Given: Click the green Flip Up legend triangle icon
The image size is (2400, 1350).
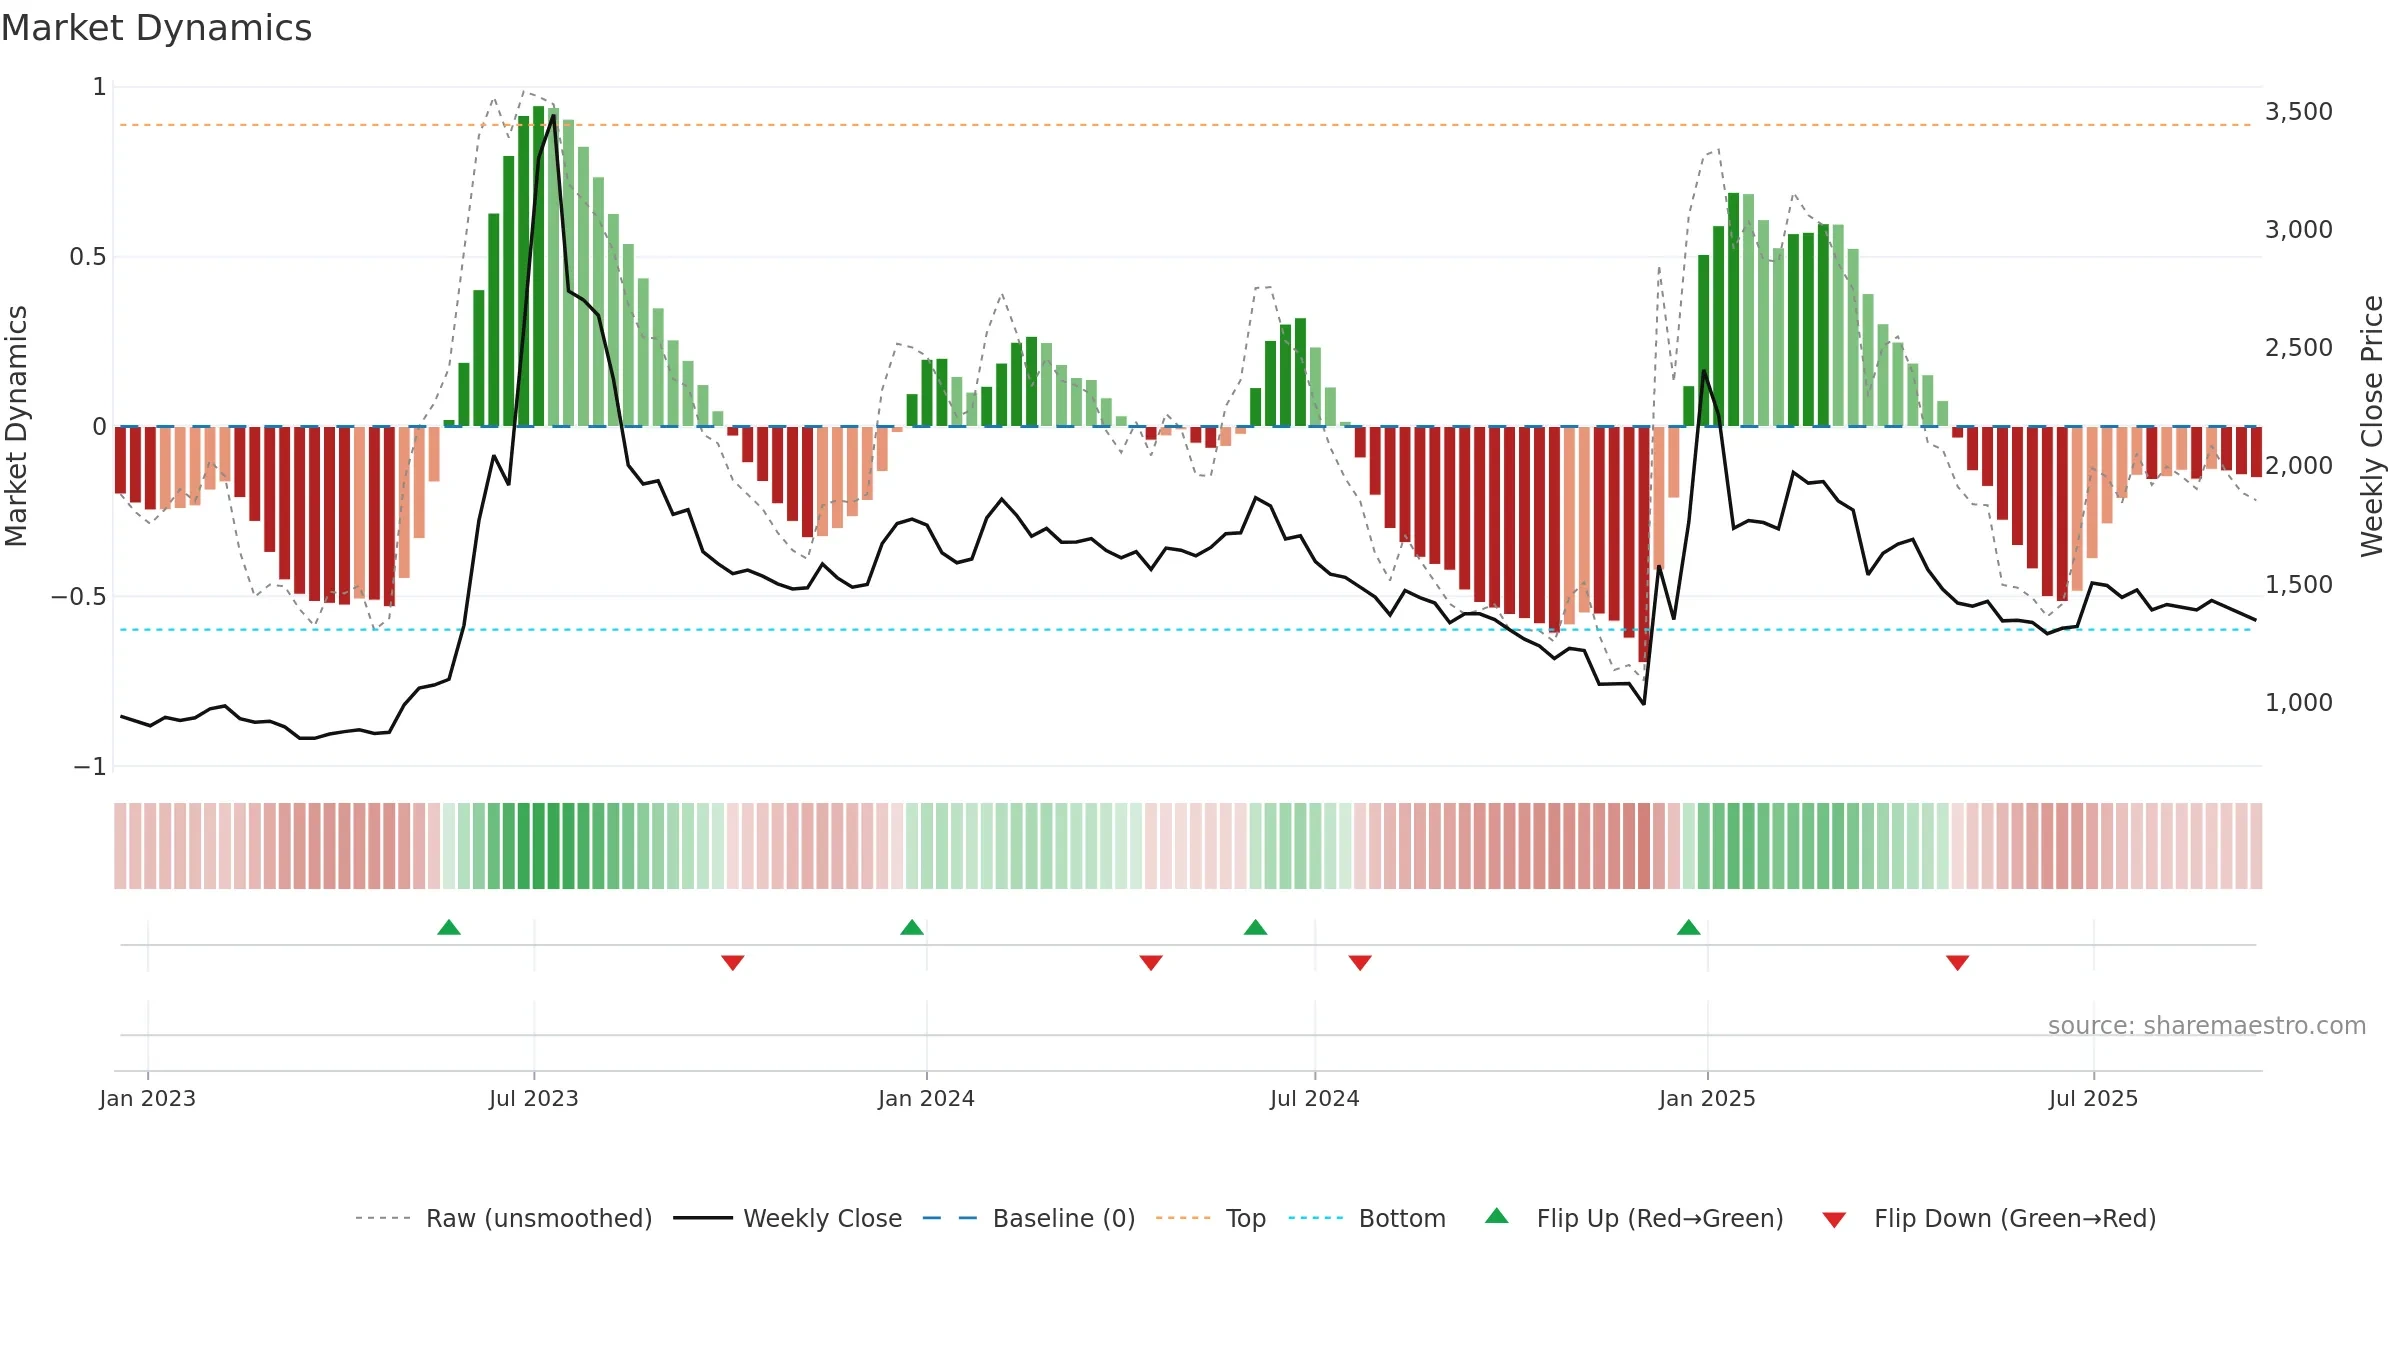Looking at the screenshot, I should click(x=1497, y=1216).
